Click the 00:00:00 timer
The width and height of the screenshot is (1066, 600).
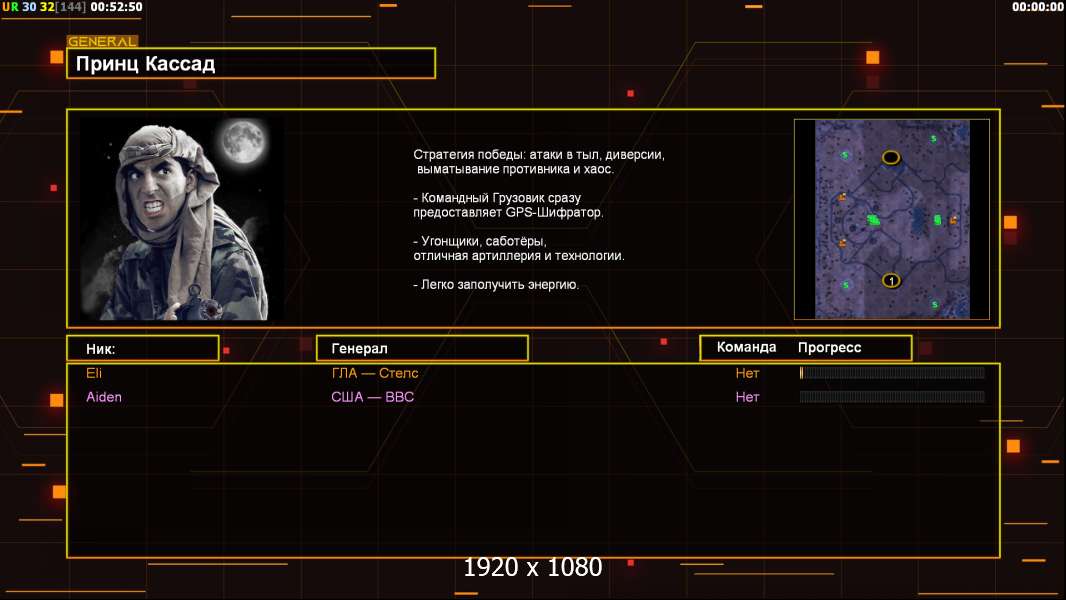point(1037,7)
